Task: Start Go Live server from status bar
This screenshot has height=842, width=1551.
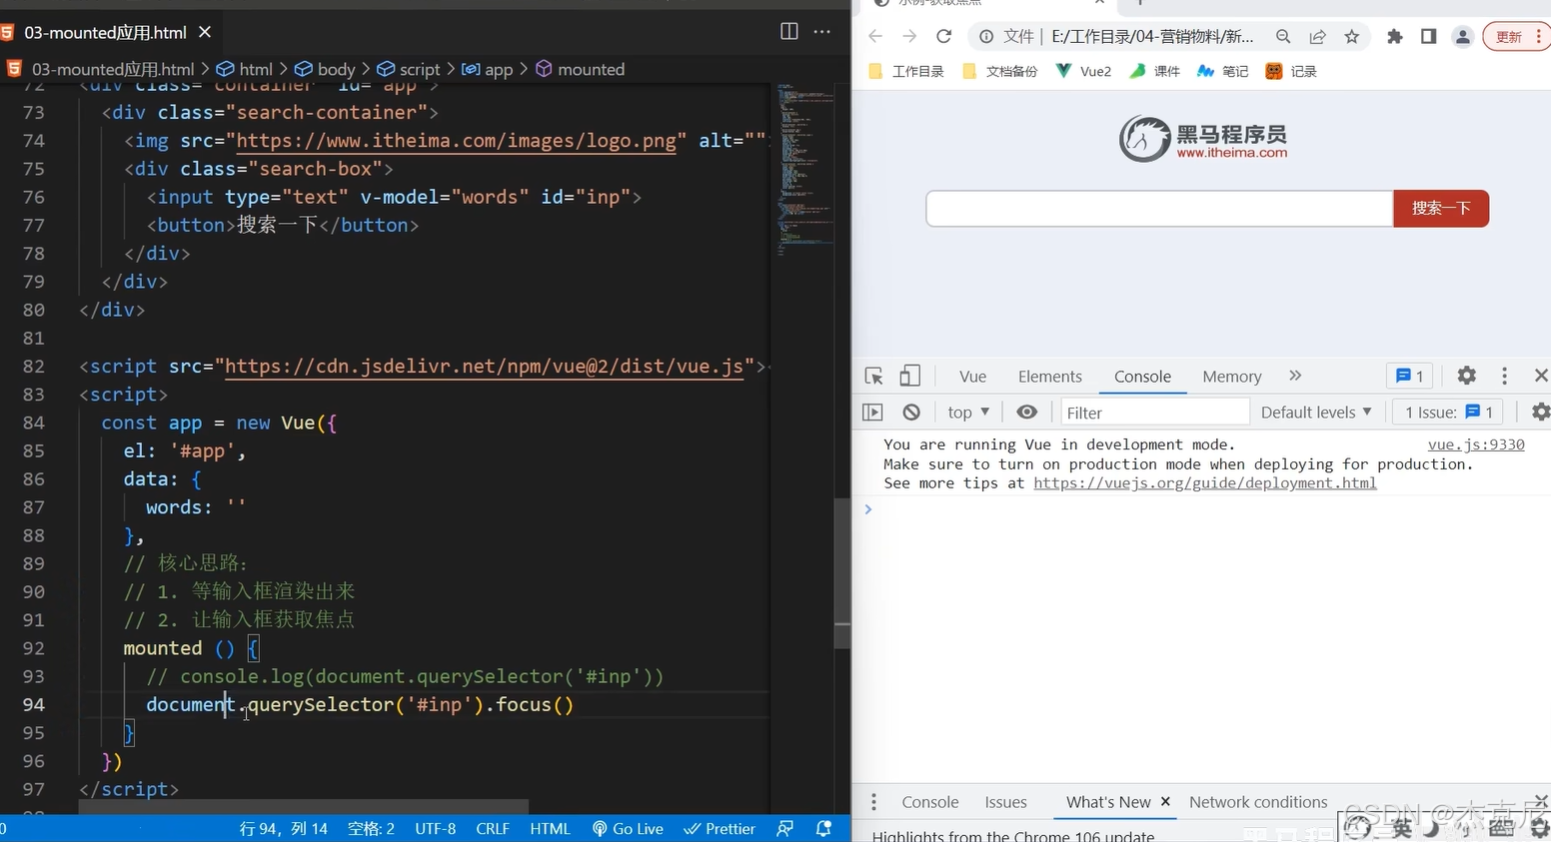Action: point(628,828)
